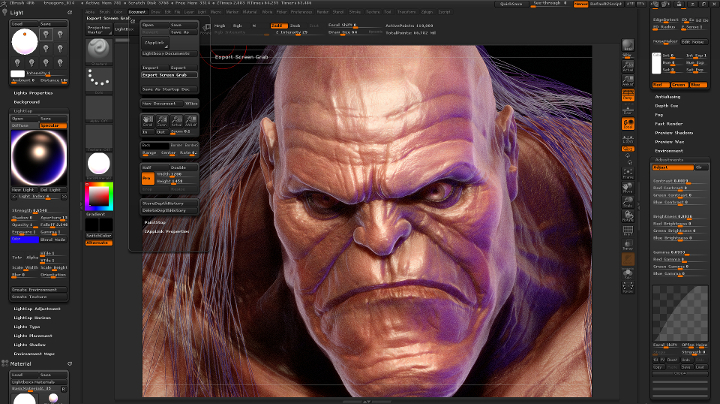Select the Scale icon on right shelf
This screenshot has width=720, height=404.
628,202
